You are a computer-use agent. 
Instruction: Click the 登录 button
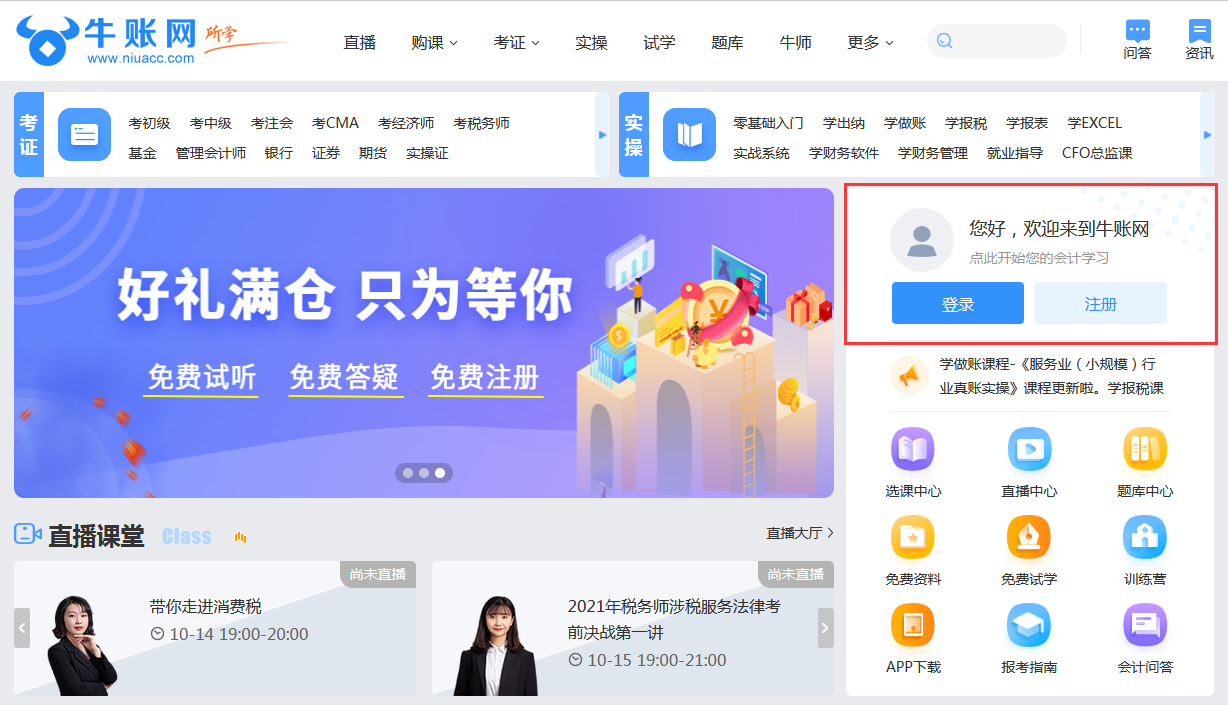click(958, 303)
